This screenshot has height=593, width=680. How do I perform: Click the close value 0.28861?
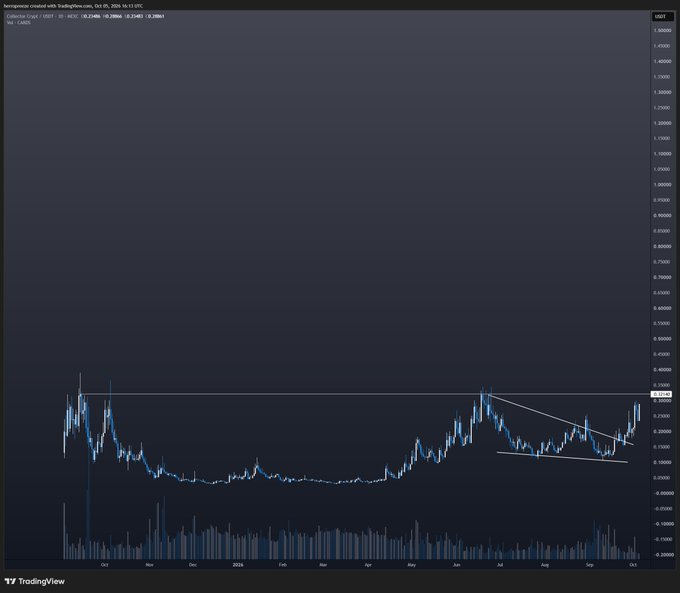click(x=155, y=16)
